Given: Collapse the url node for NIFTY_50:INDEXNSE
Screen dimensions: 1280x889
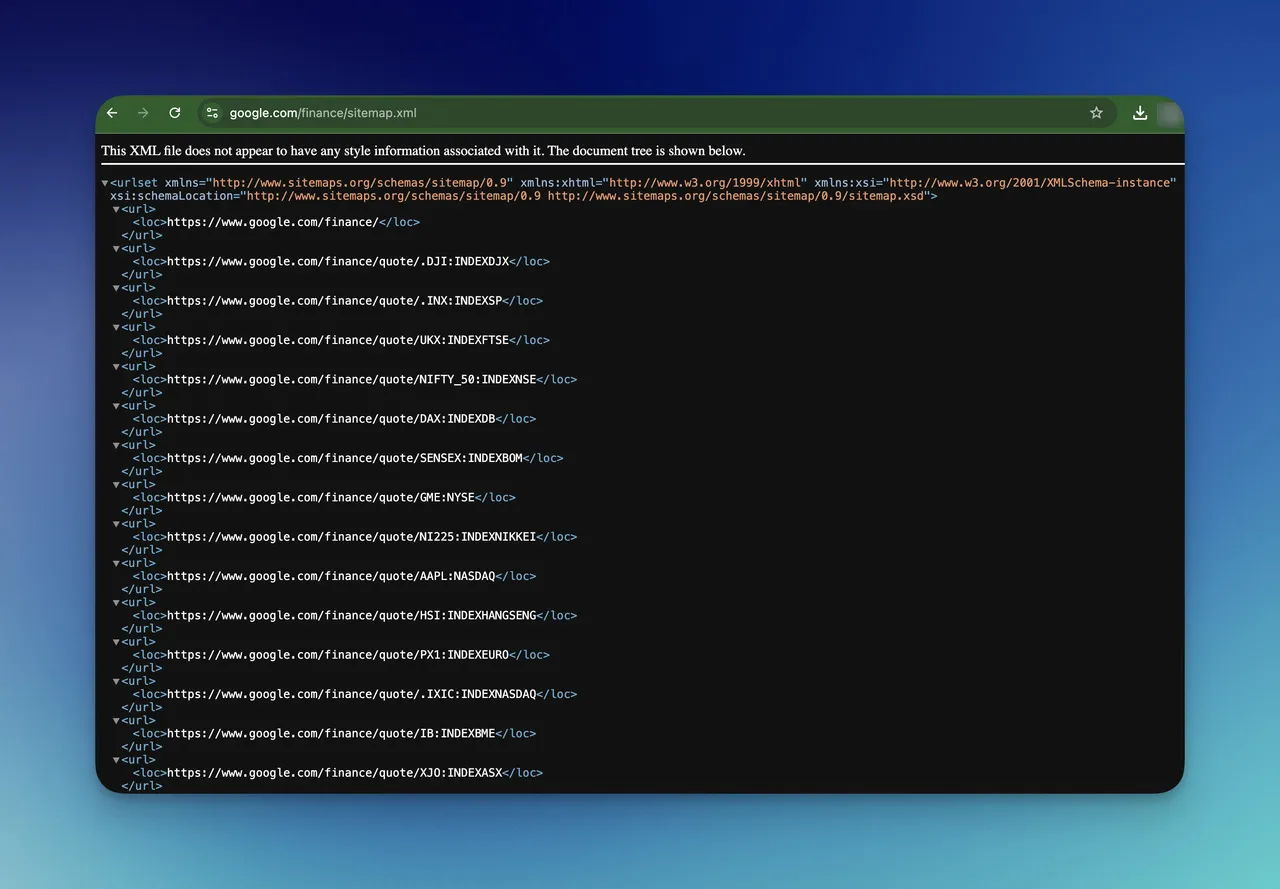Looking at the screenshot, I should tap(116, 367).
